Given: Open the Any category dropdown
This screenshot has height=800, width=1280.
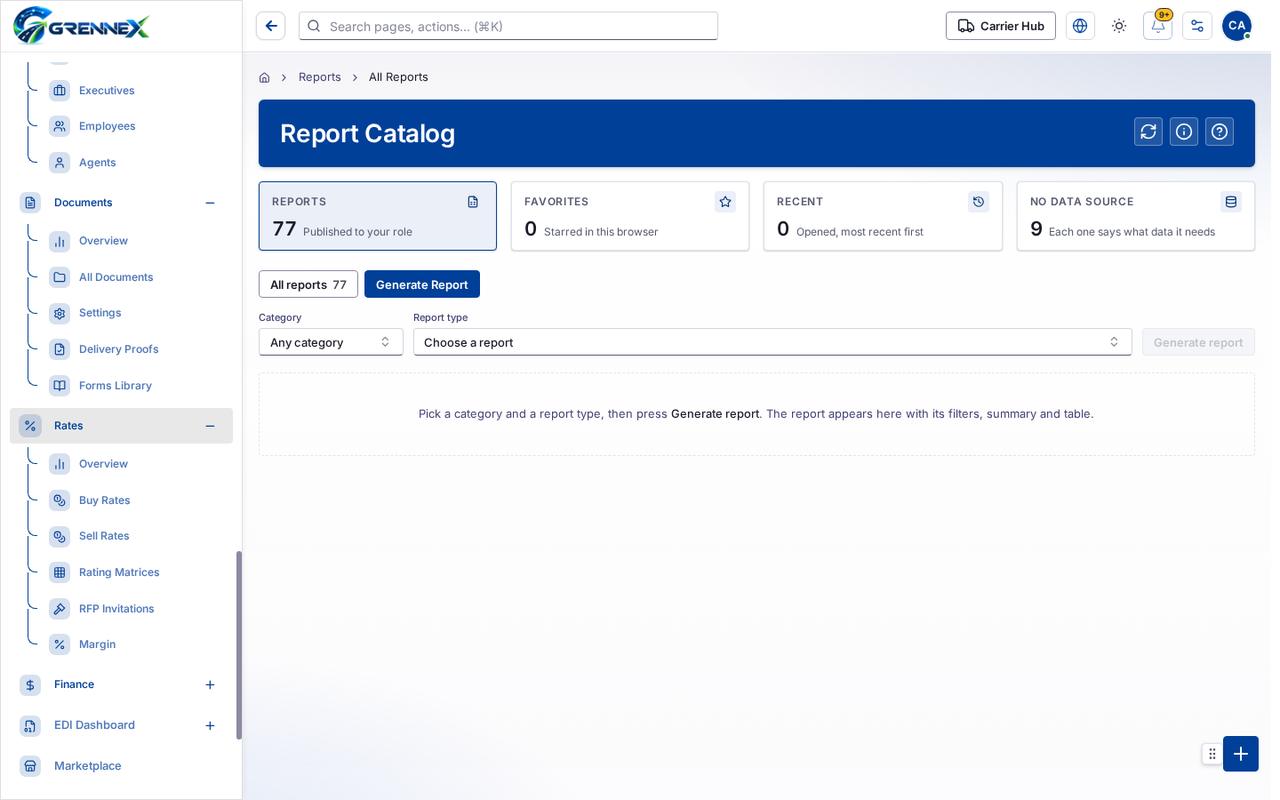Looking at the screenshot, I should 331,342.
